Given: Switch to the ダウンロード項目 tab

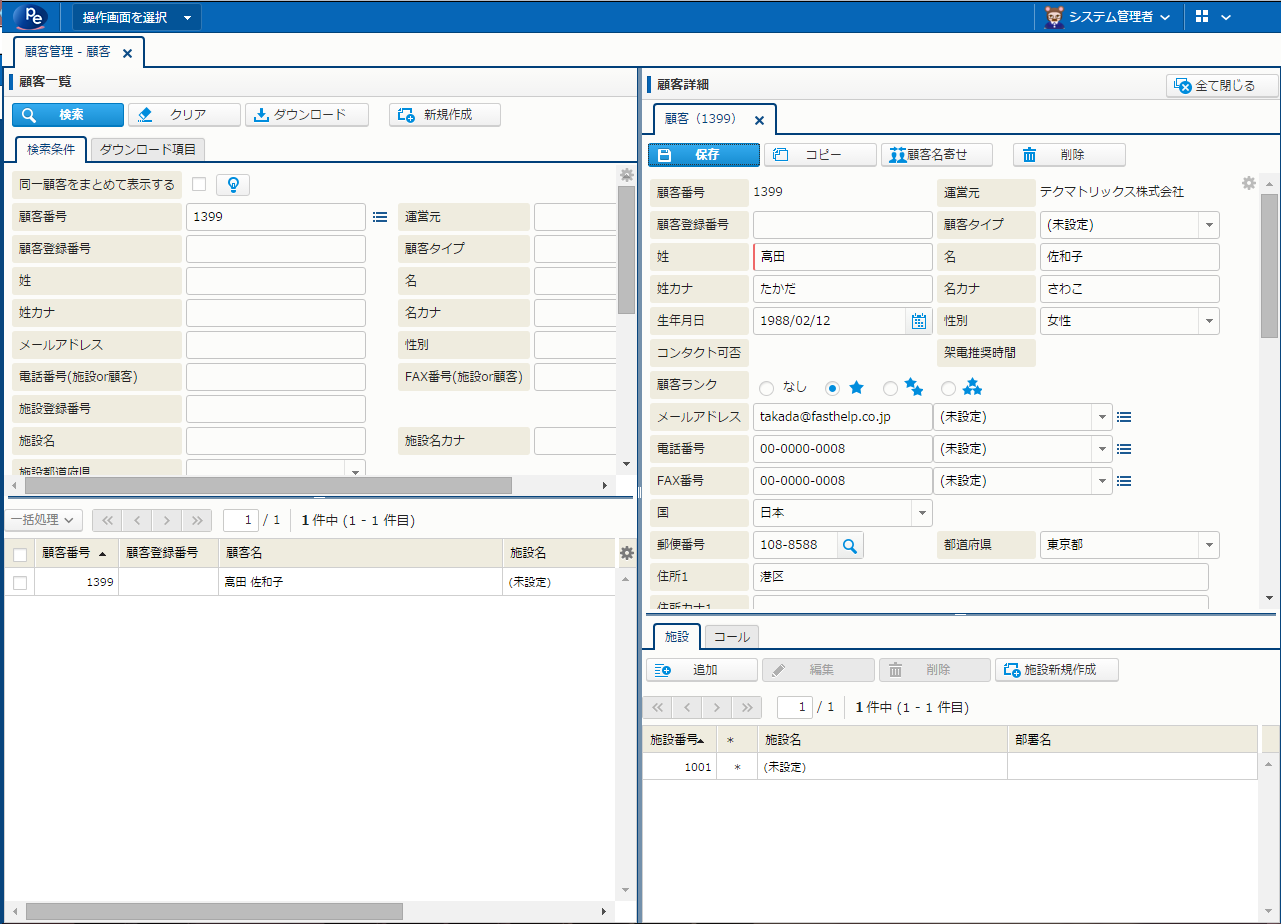Looking at the screenshot, I should pyautogui.click(x=148, y=150).
